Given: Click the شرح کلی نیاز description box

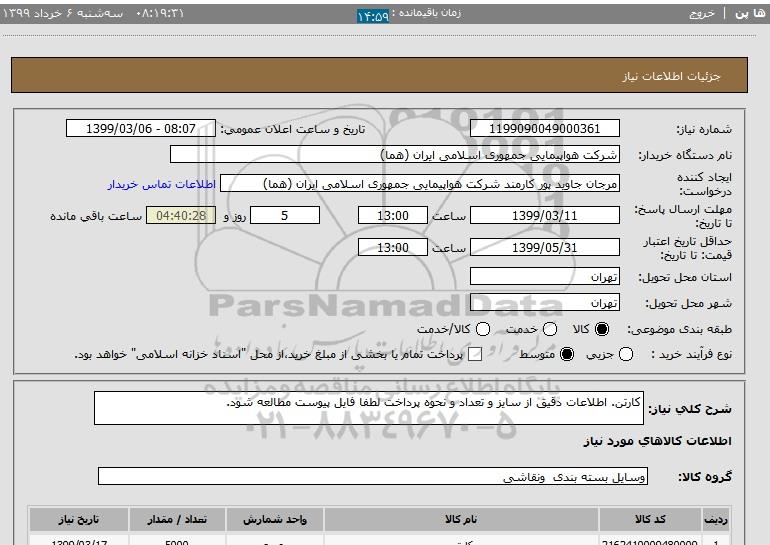Looking at the screenshot, I should coord(369,408).
